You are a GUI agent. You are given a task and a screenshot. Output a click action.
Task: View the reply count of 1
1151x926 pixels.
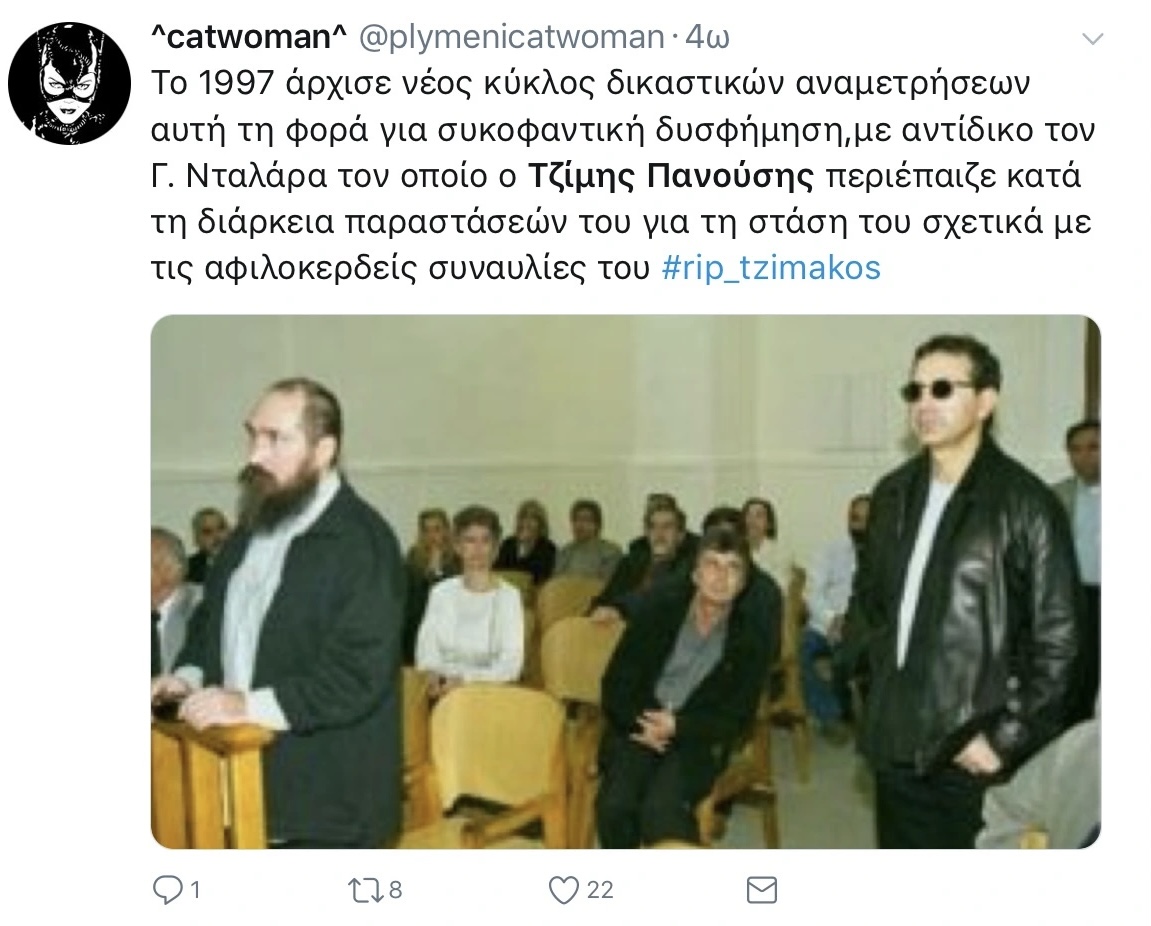coord(195,890)
